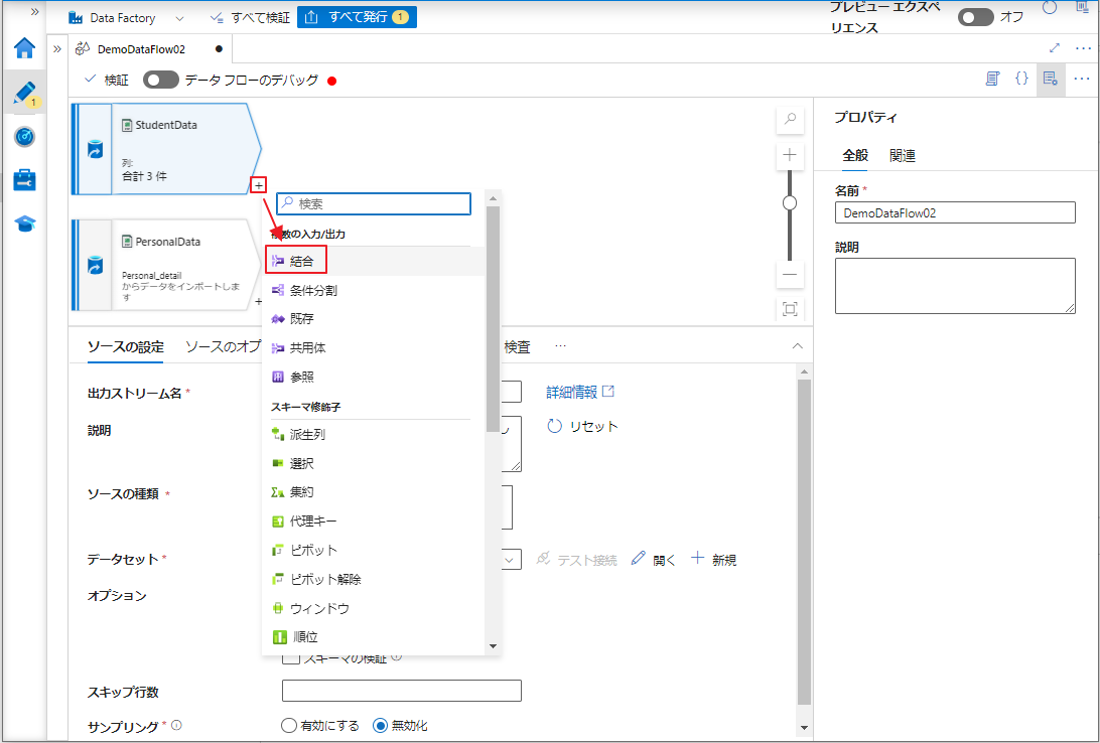Choose 派生列 derived column
Image resolution: width=1100 pixels, height=743 pixels.
375,435
